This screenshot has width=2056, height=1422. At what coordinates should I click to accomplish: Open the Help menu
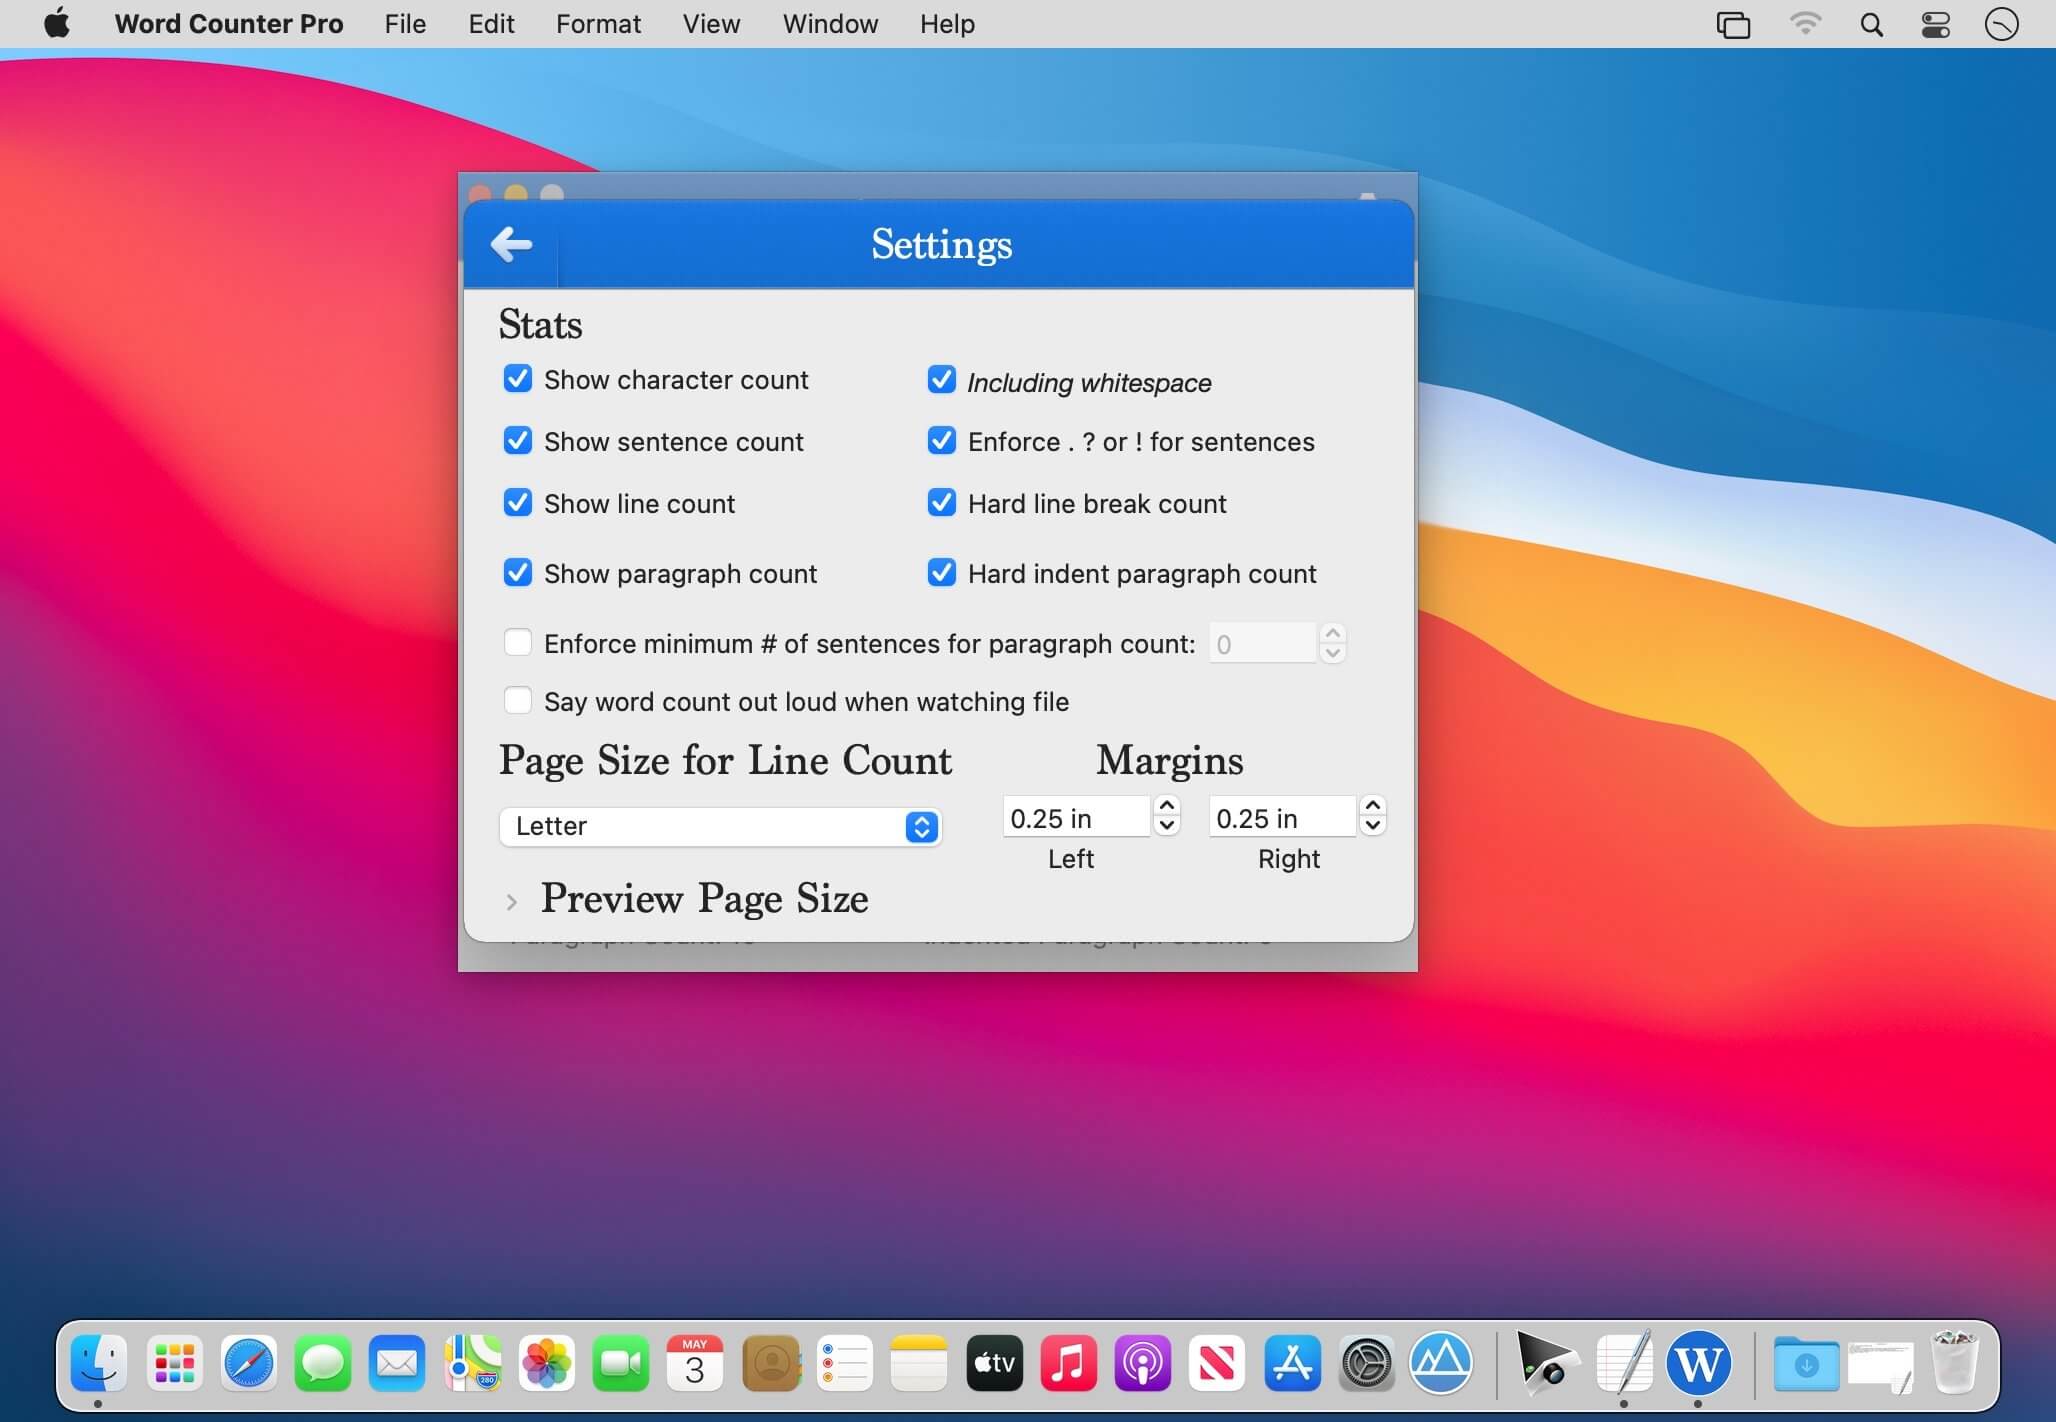pos(947,24)
